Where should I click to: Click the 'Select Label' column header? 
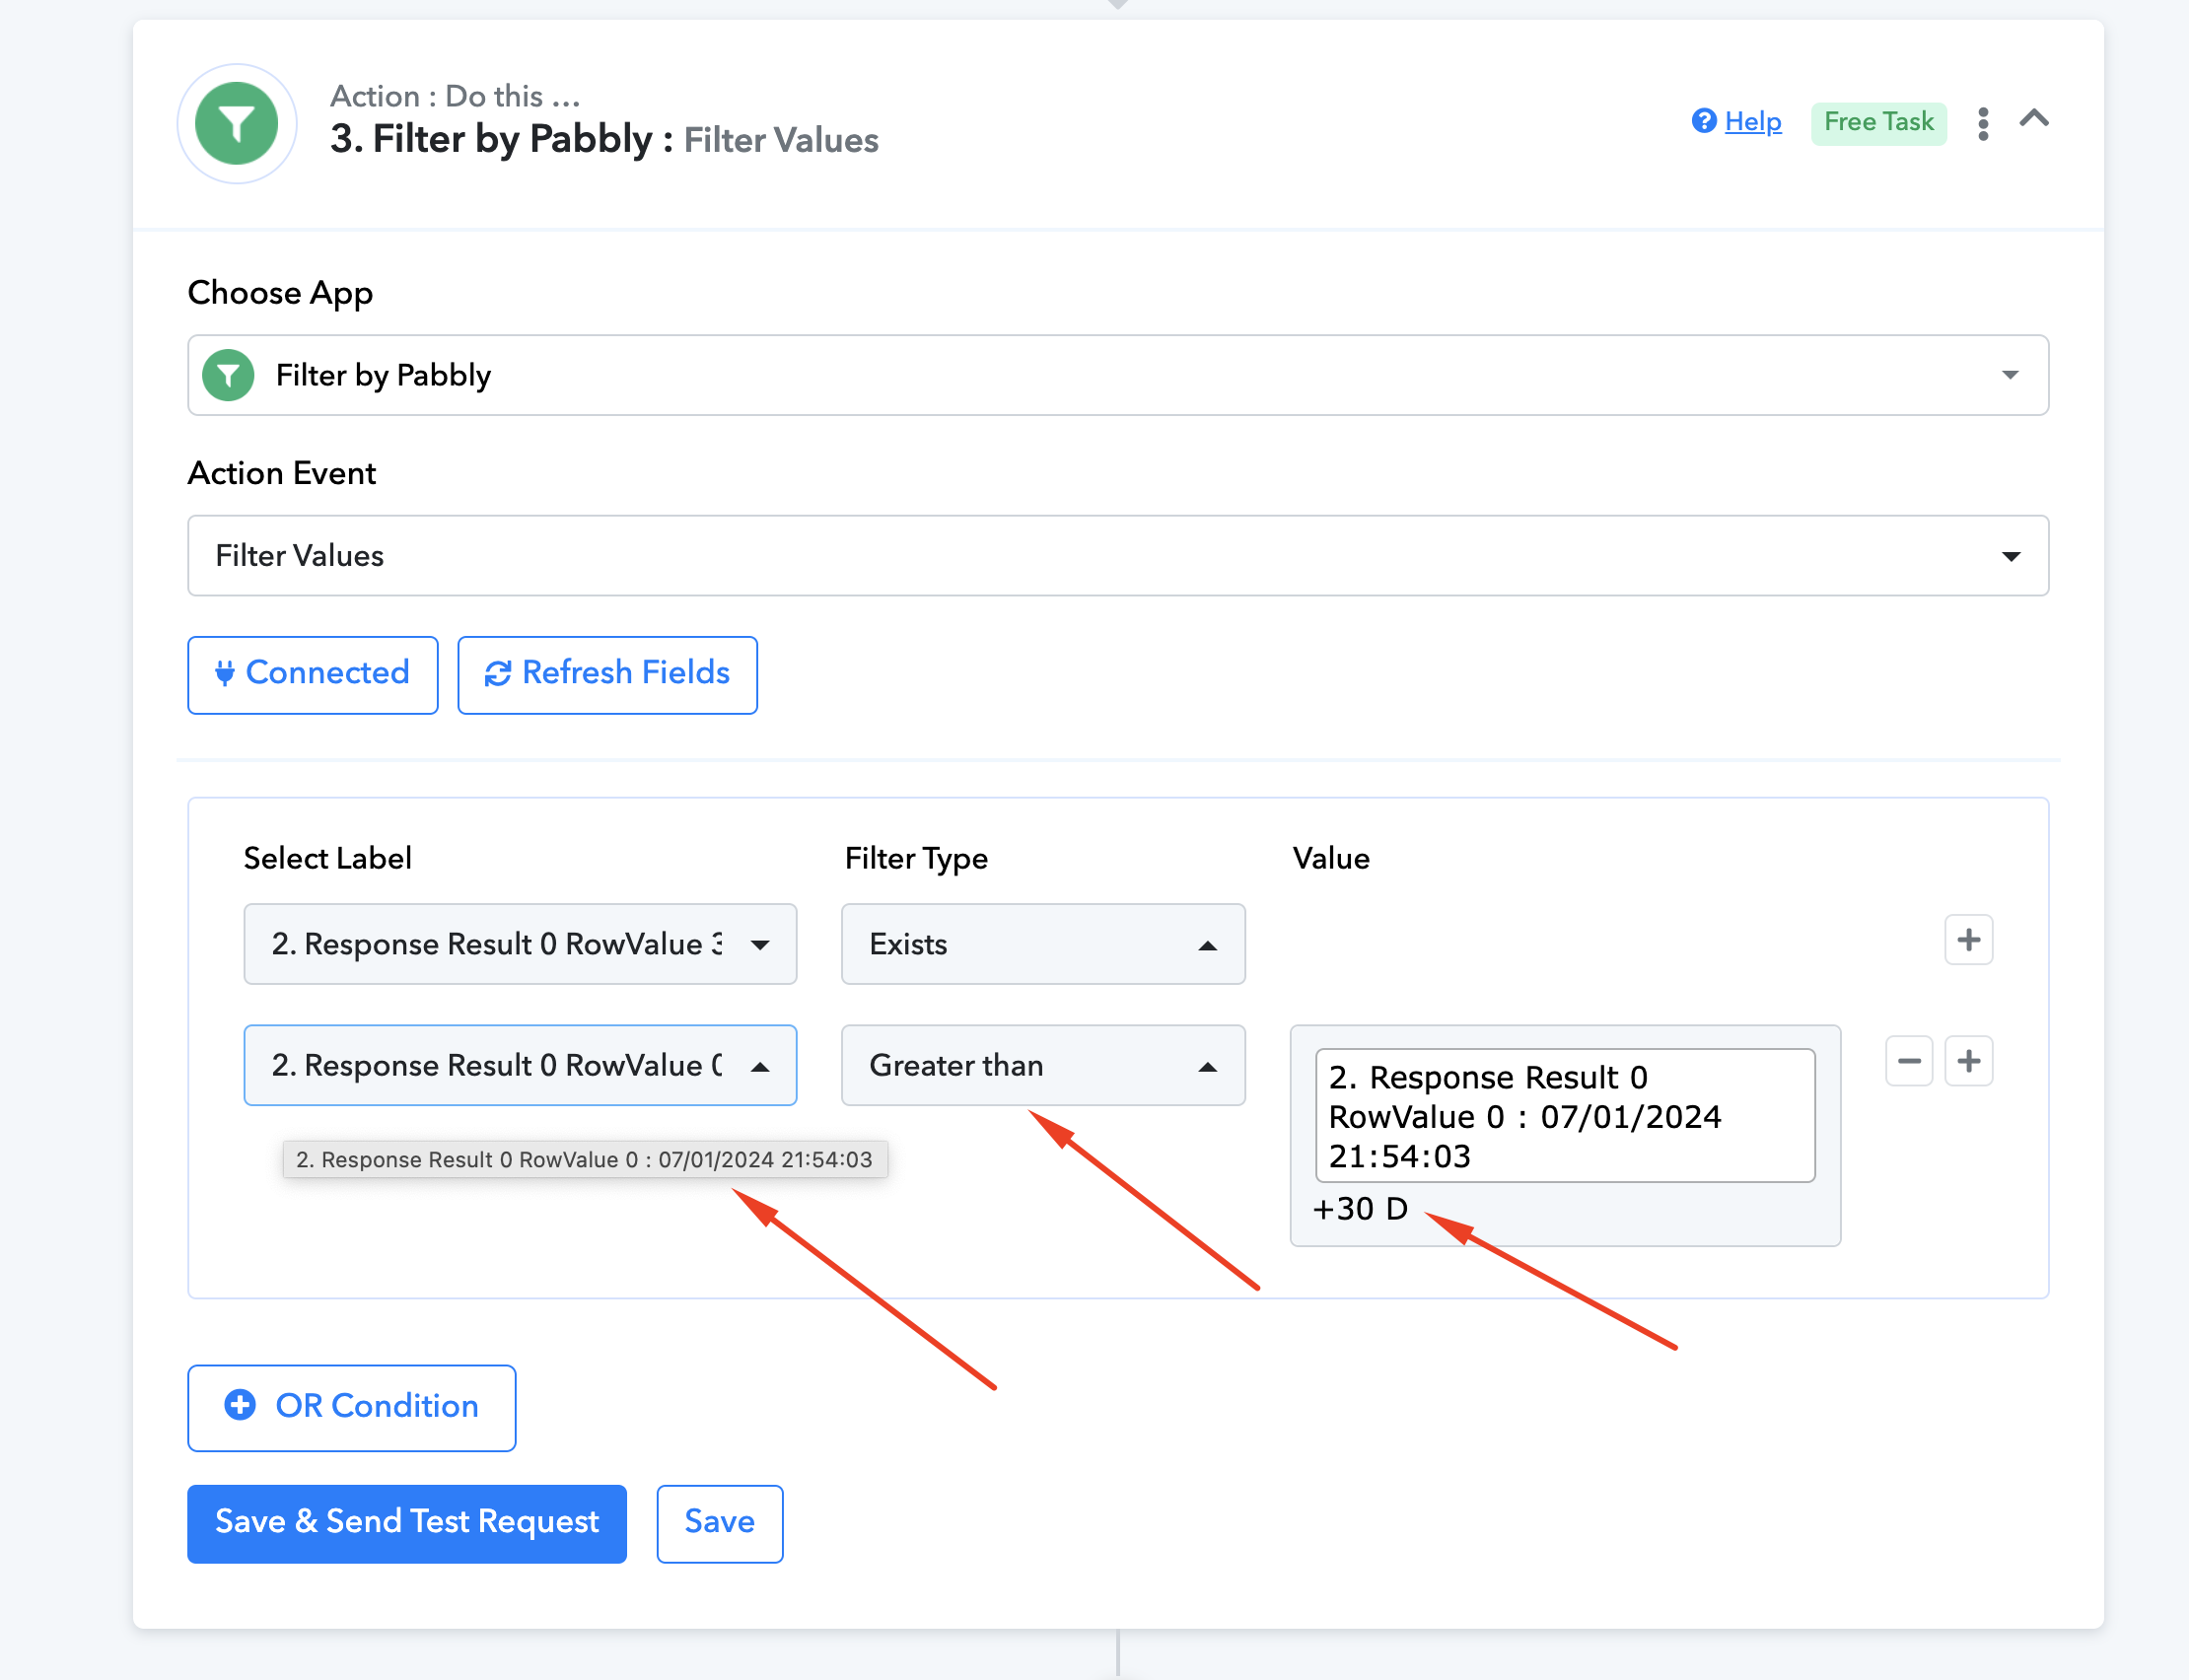328,858
